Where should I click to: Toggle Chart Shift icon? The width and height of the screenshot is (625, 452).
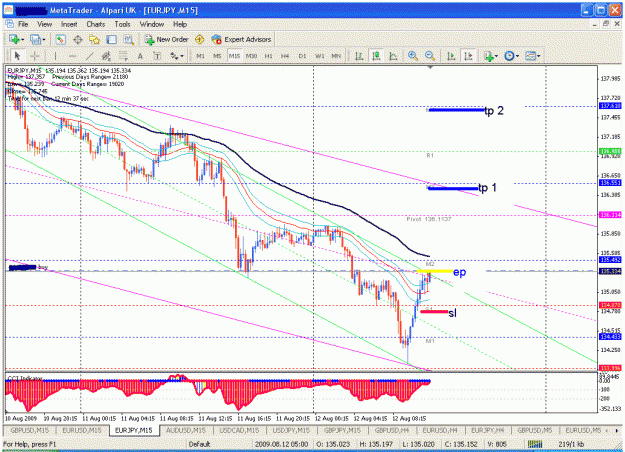[468, 56]
